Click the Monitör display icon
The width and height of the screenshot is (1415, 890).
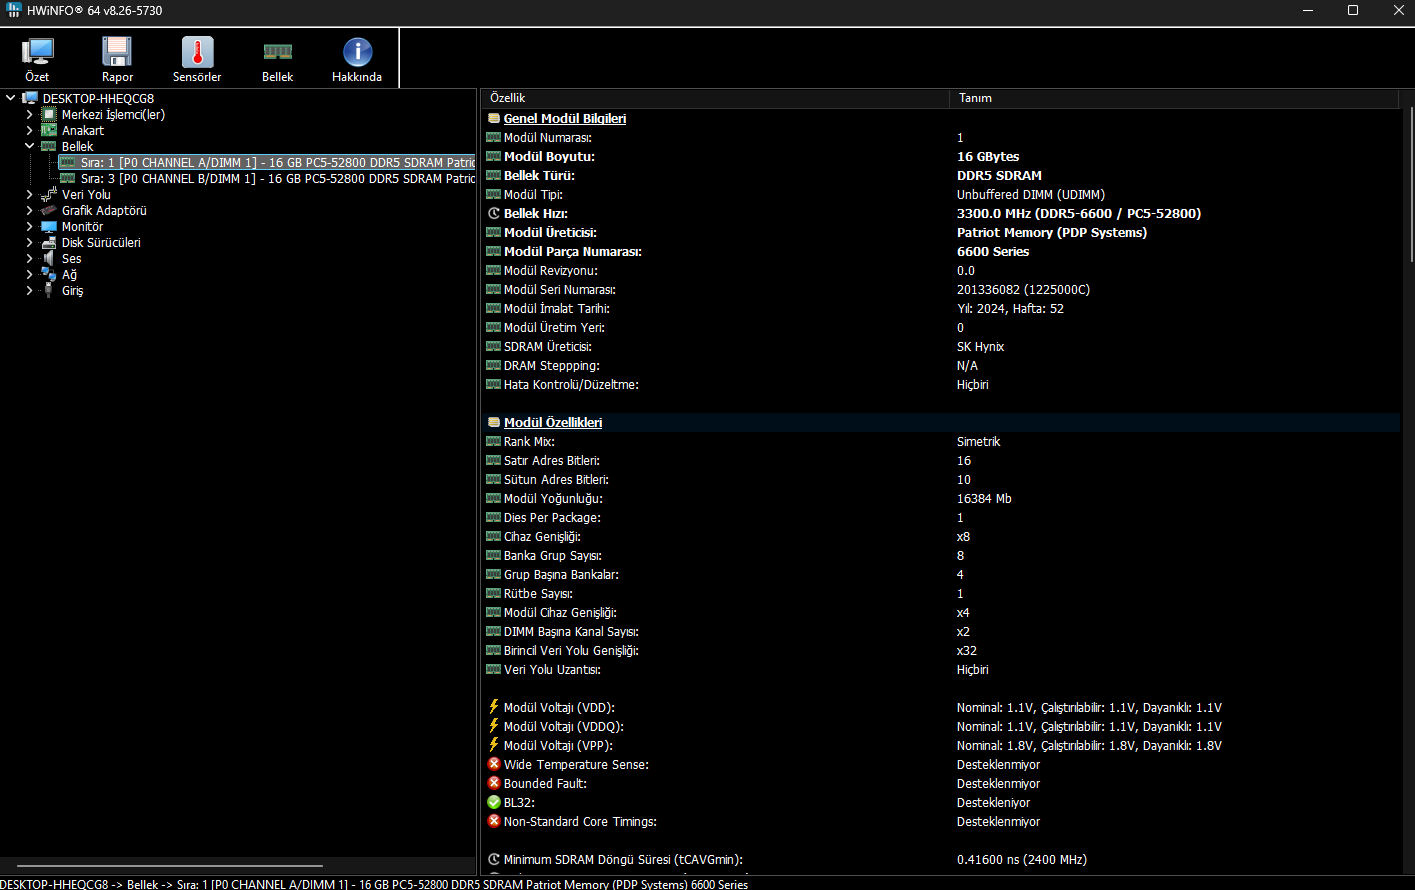click(x=49, y=226)
